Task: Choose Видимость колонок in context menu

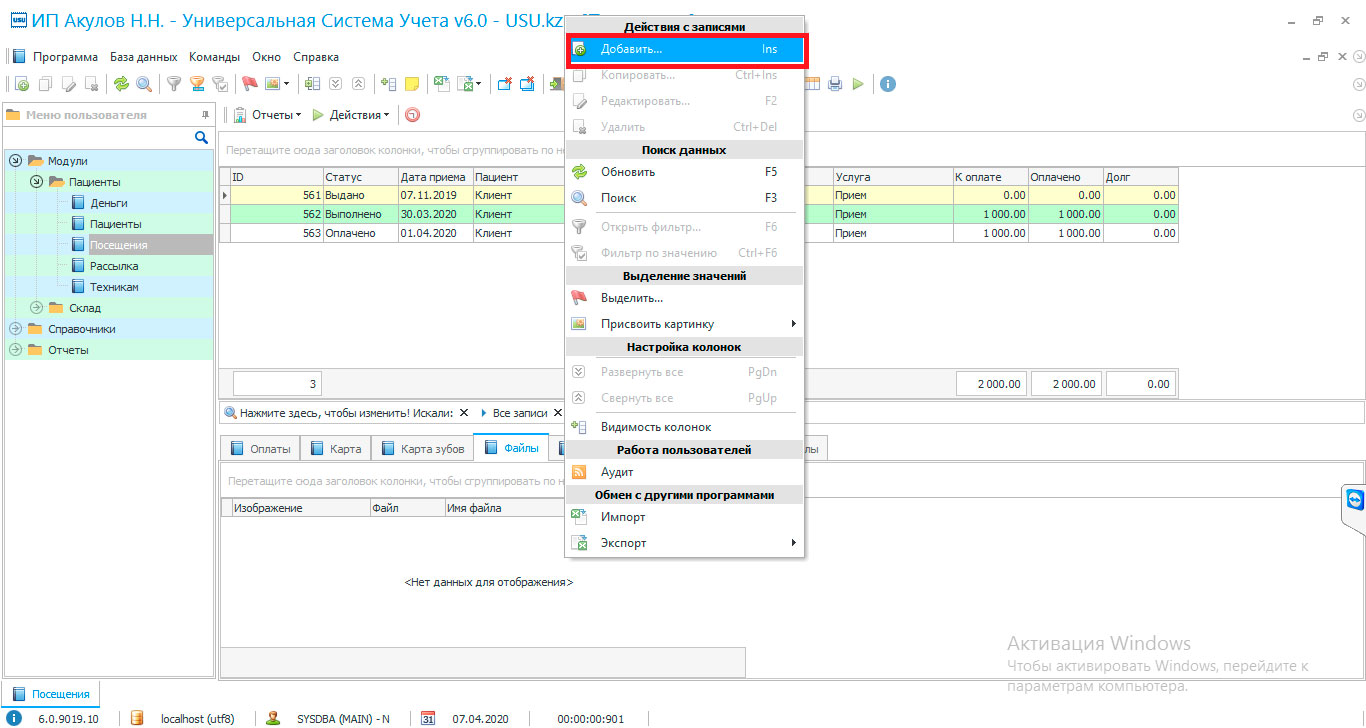Action: pyautogui.click(x=685, y=427)
